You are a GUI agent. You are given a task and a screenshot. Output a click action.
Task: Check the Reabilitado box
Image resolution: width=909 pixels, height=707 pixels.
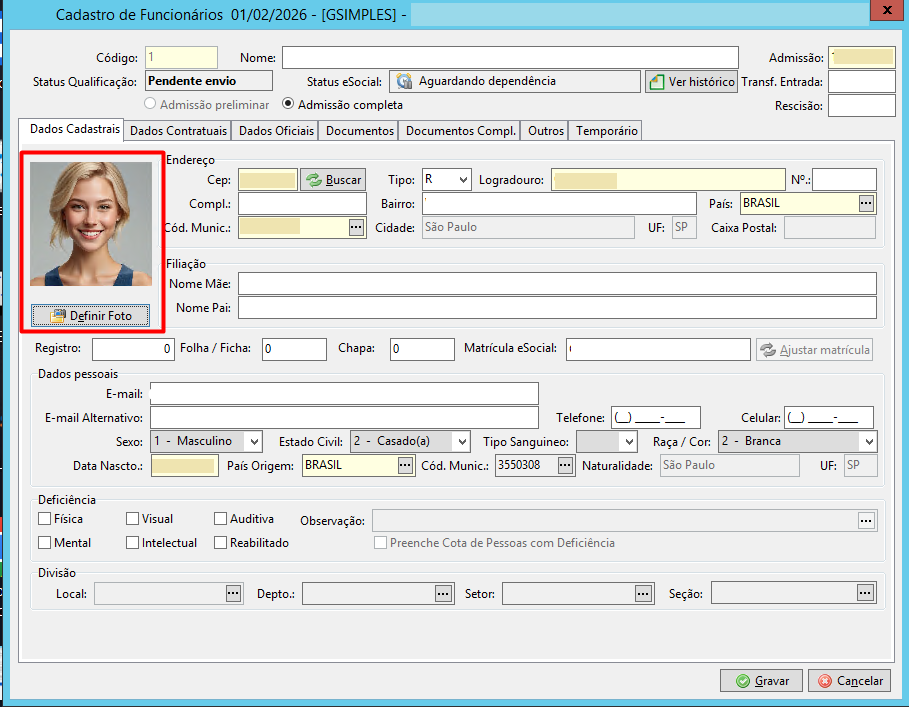220,542
